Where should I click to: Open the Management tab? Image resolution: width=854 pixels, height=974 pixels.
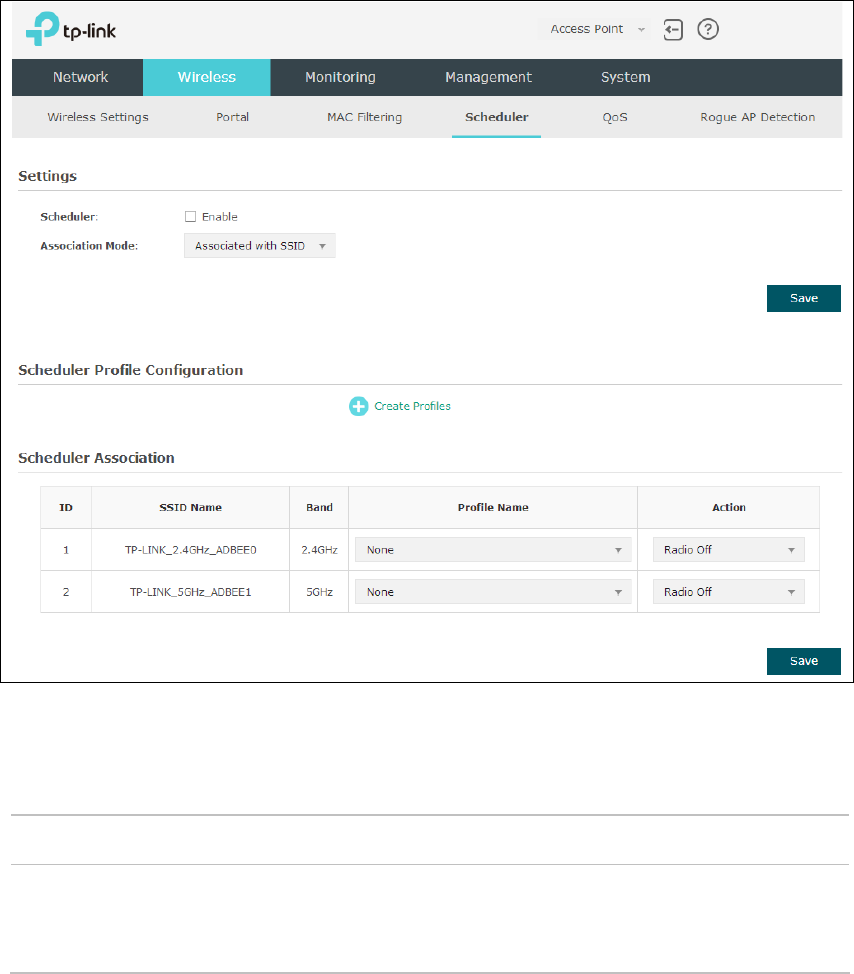point(488,77)
